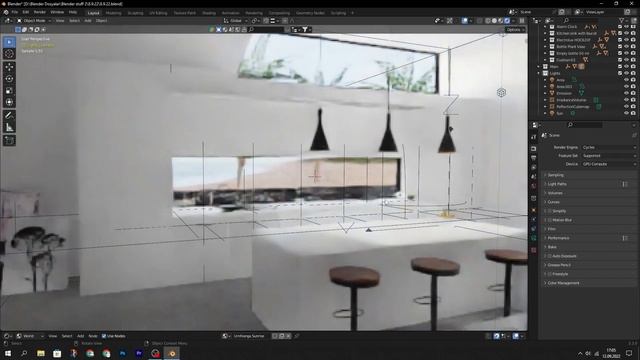Select the ReflectionCubemap item

[x=573, y=107]
